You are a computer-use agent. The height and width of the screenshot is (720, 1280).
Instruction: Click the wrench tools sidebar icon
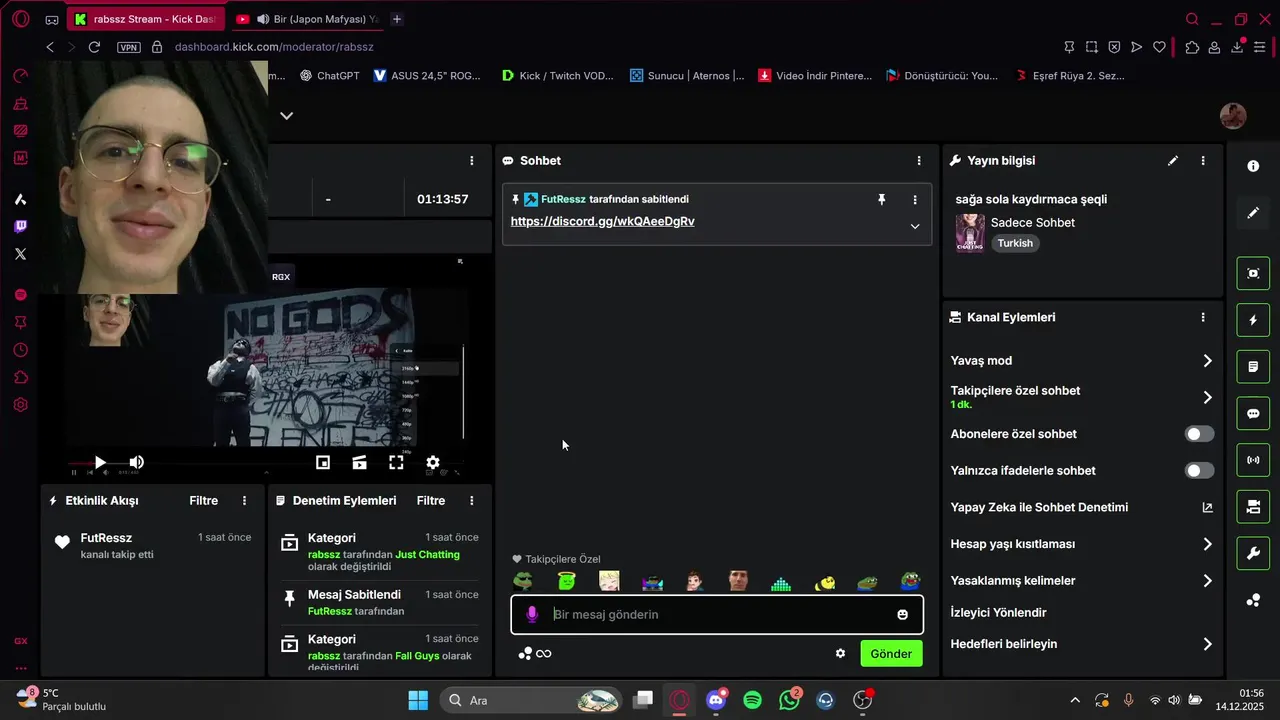point(1253,553)
